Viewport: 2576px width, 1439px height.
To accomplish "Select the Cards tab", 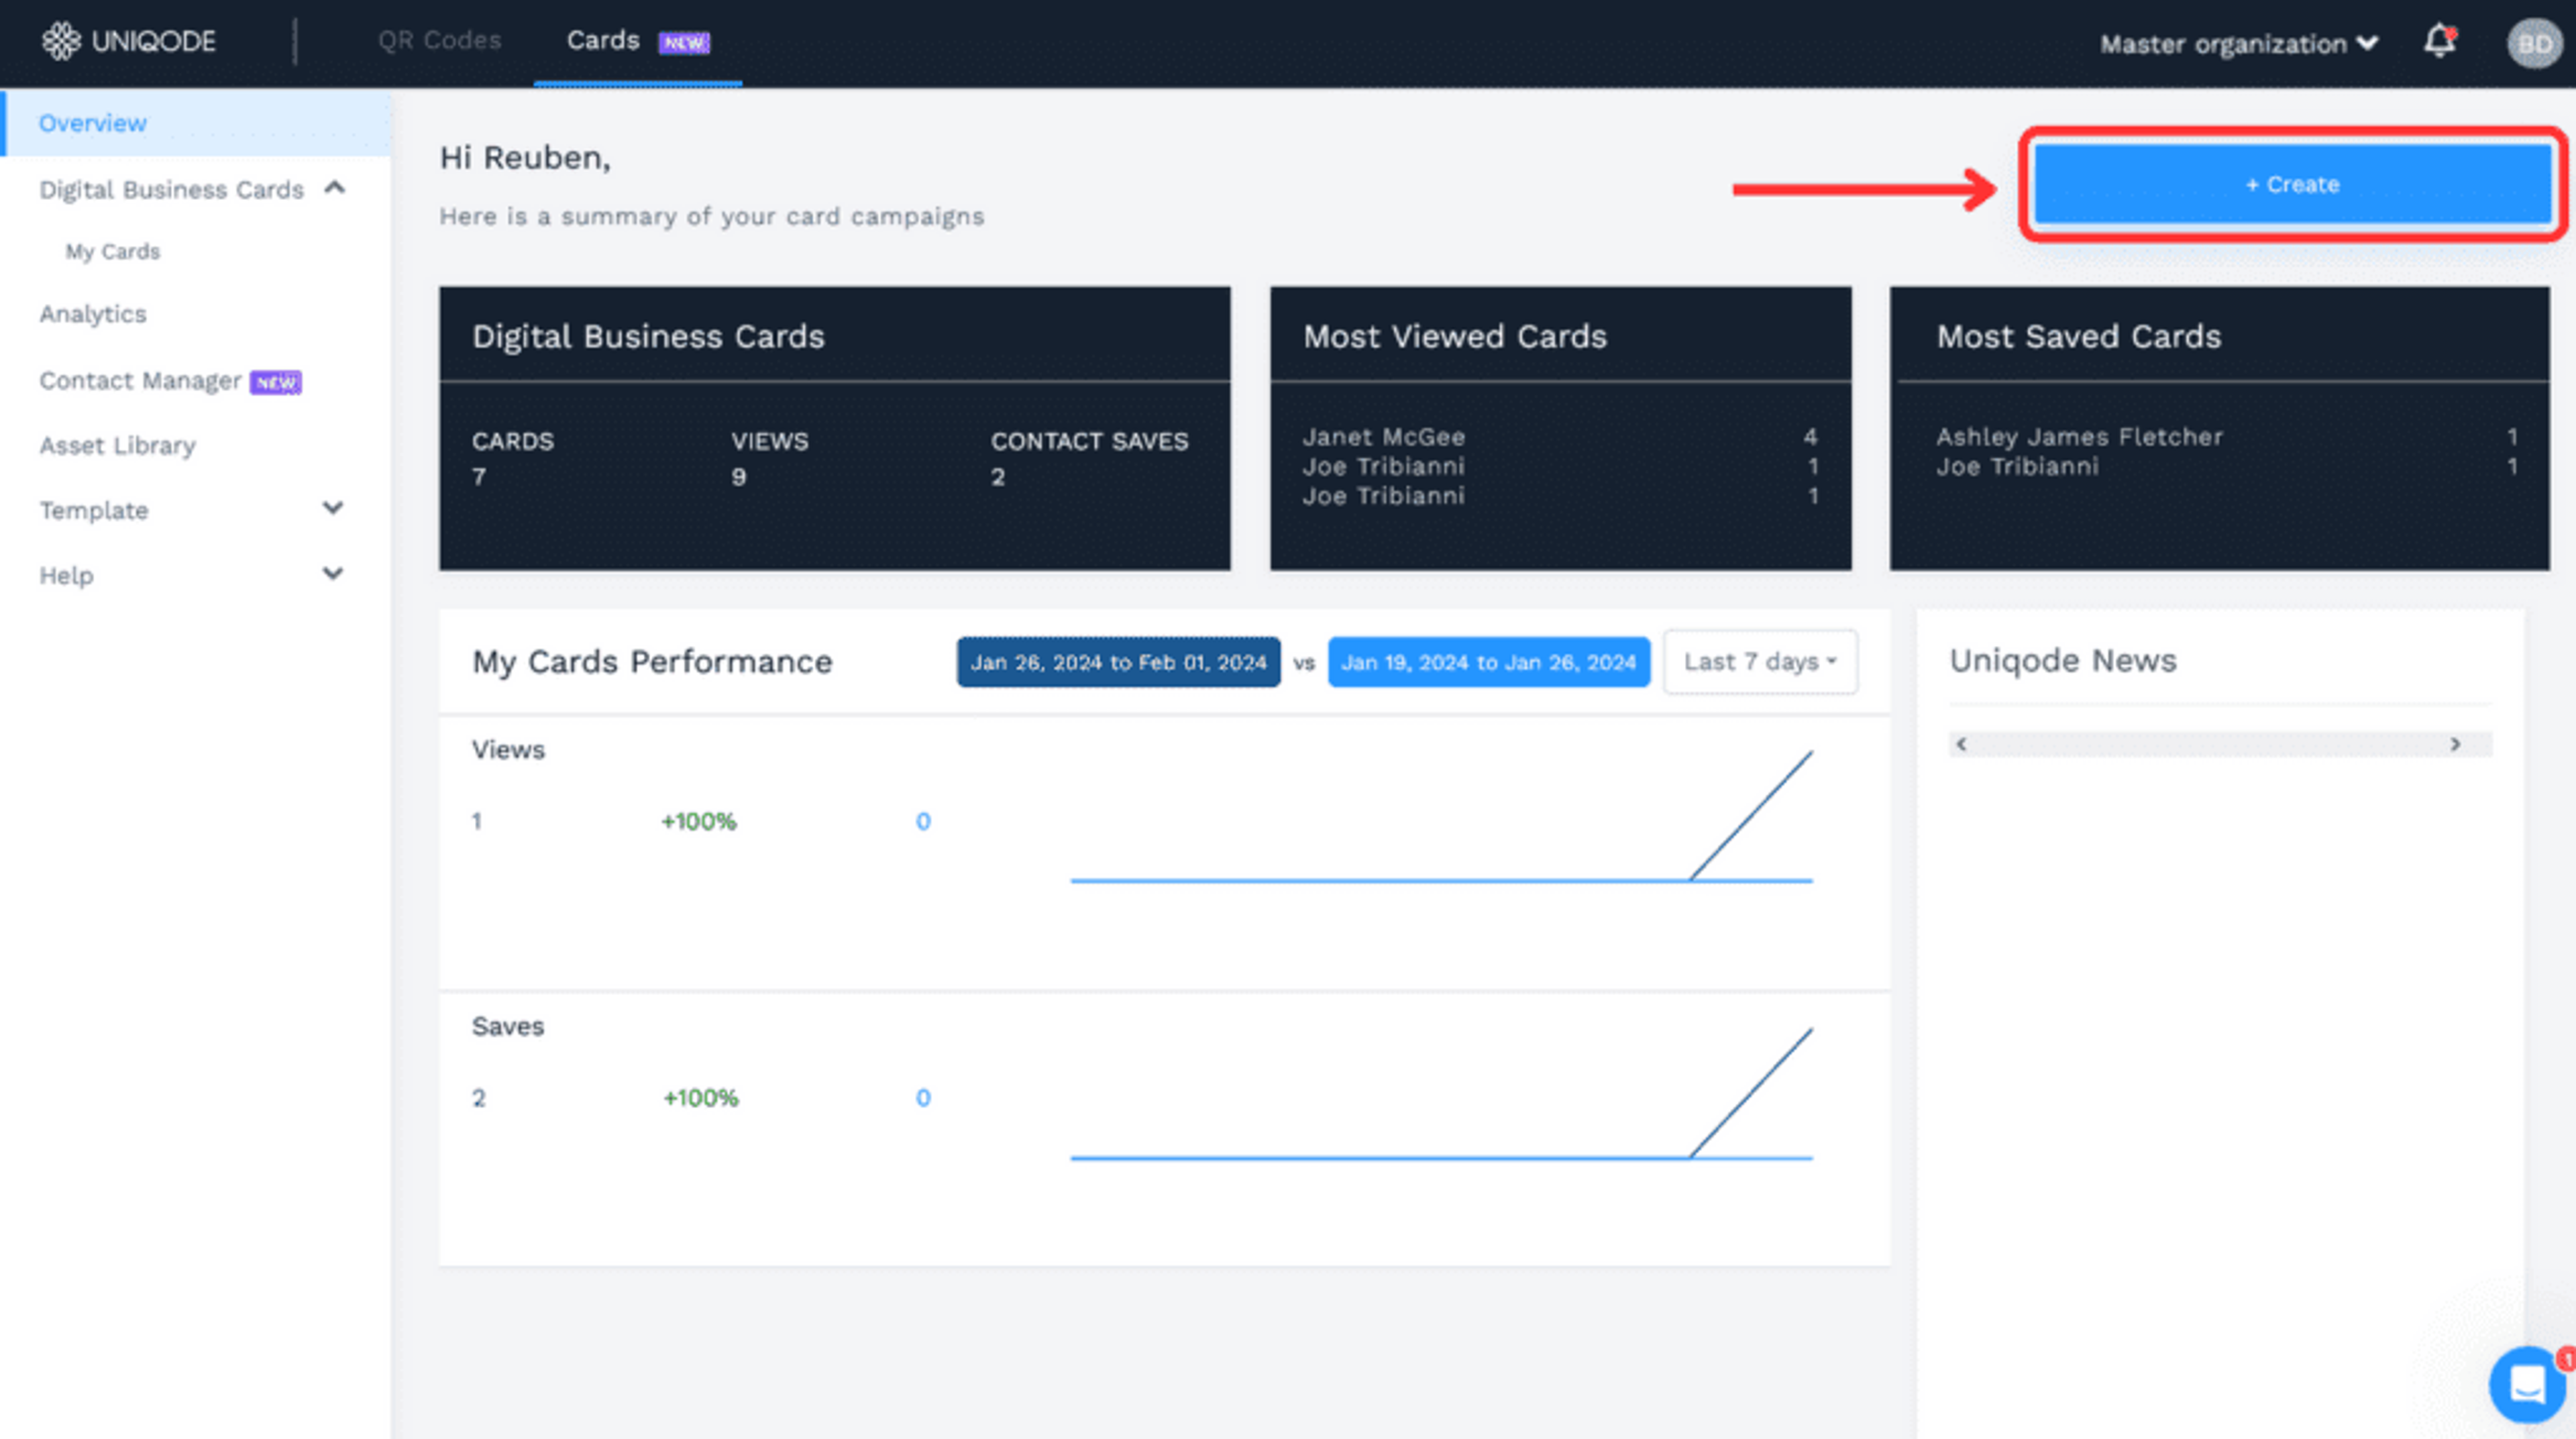I will pos(603,40).
